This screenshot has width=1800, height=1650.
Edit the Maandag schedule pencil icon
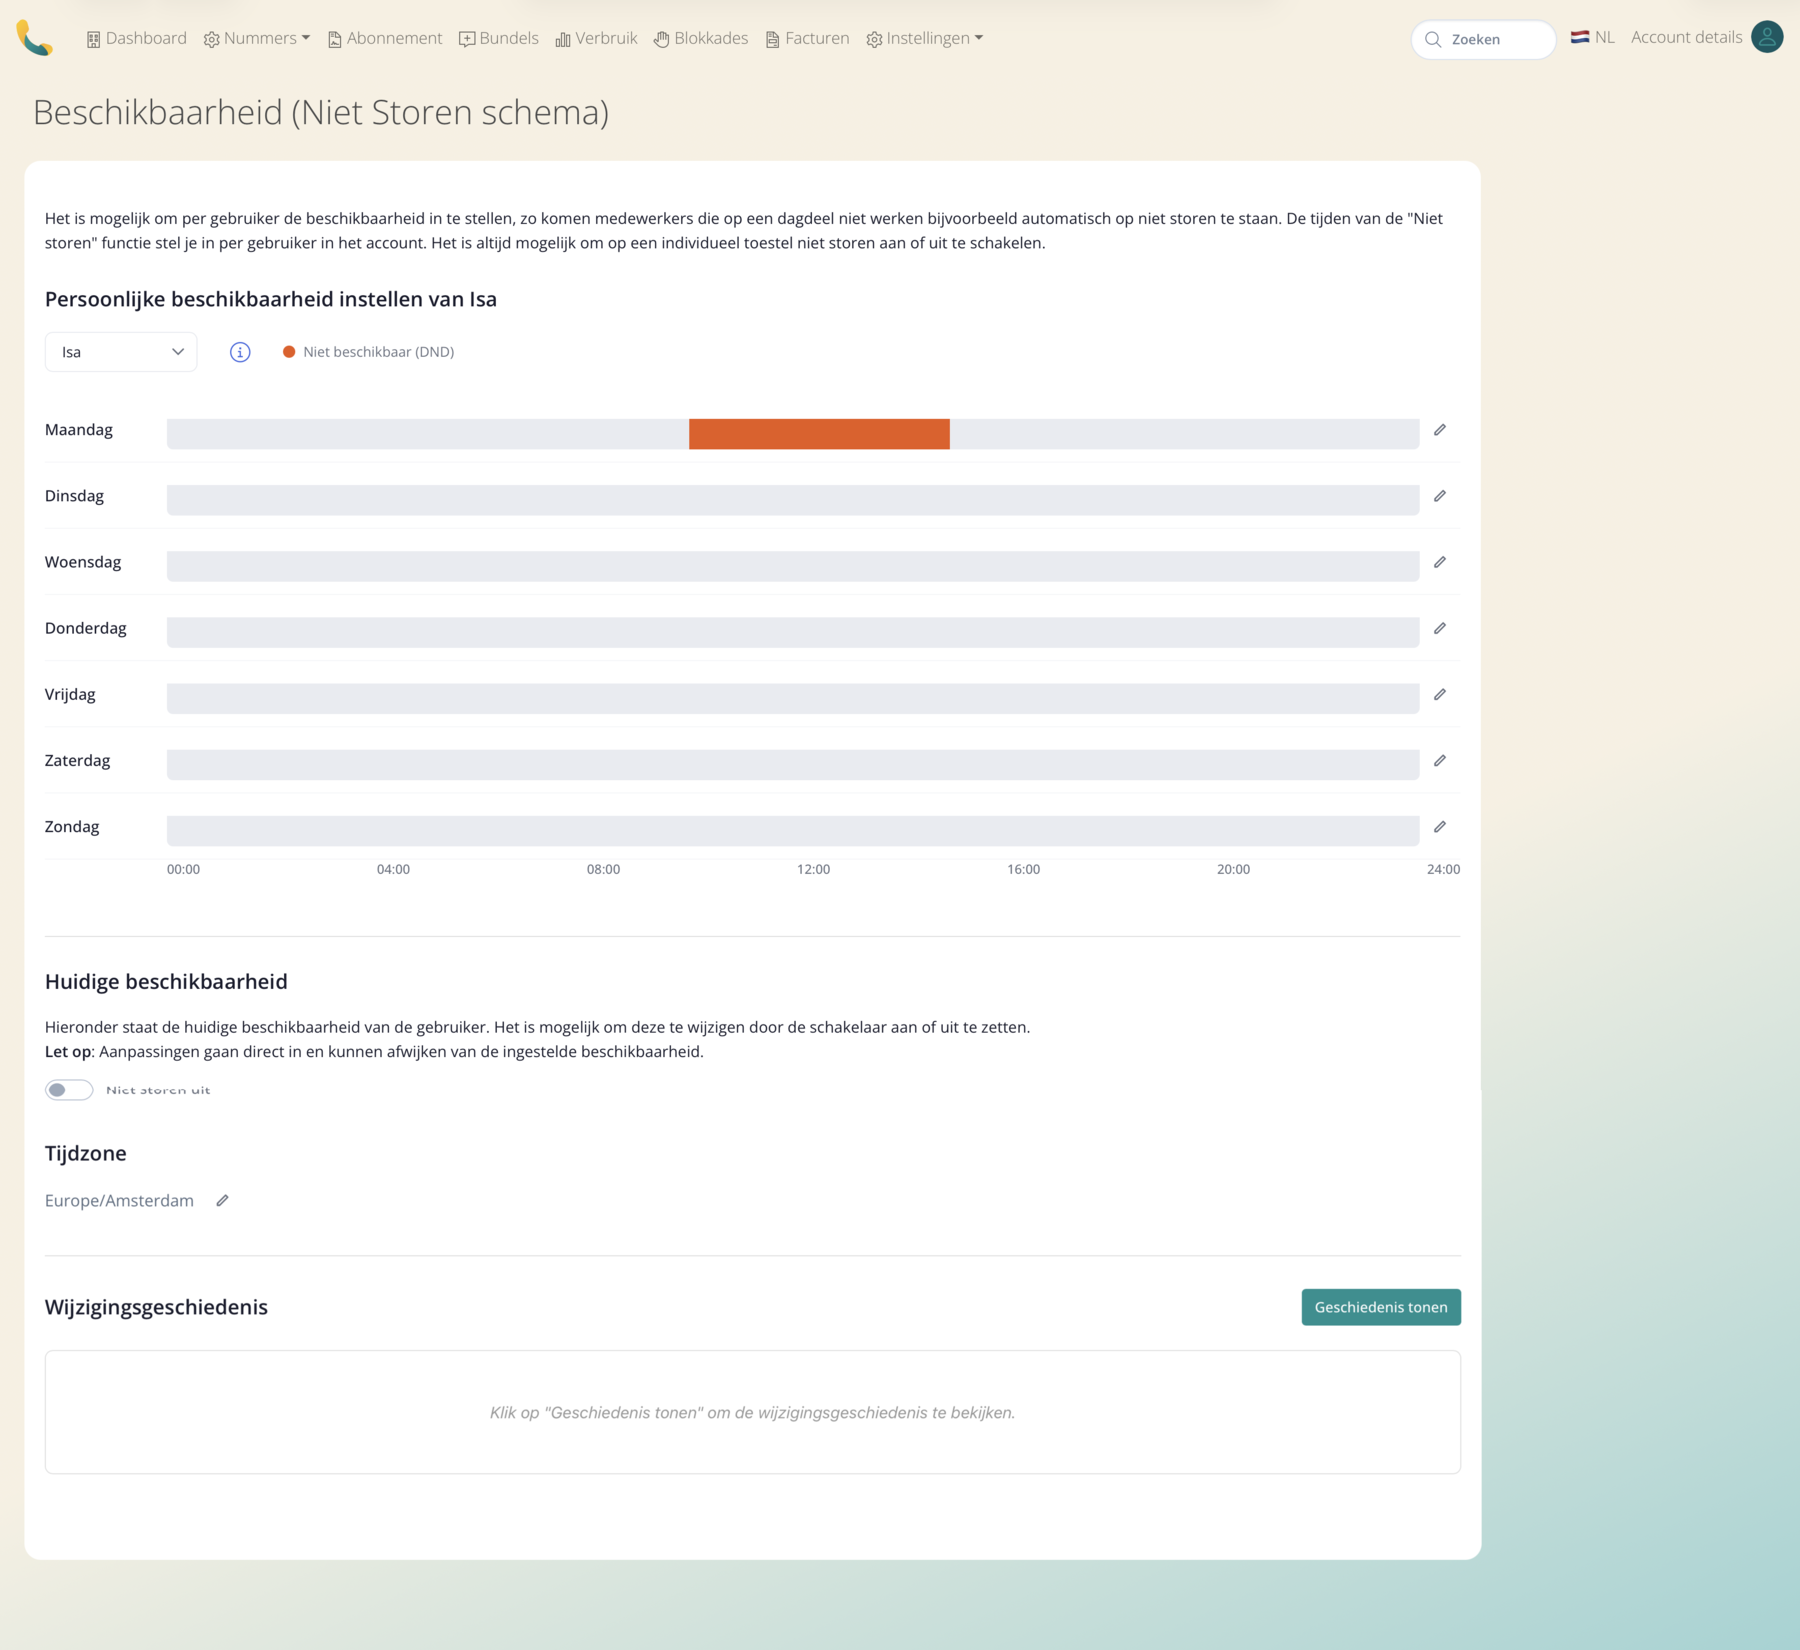point(1440,430)
